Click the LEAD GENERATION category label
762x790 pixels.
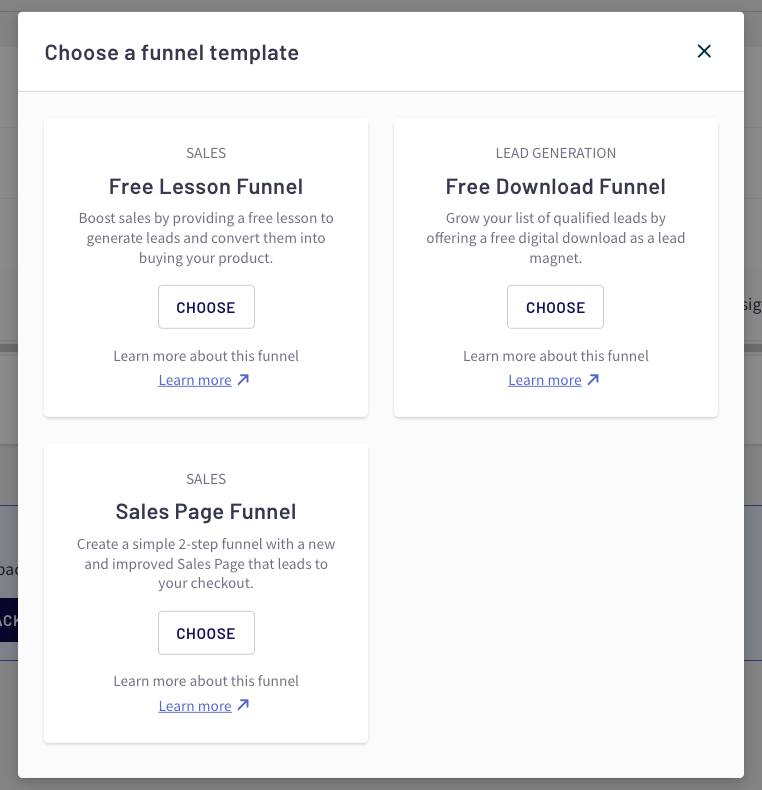coord(555,153)
